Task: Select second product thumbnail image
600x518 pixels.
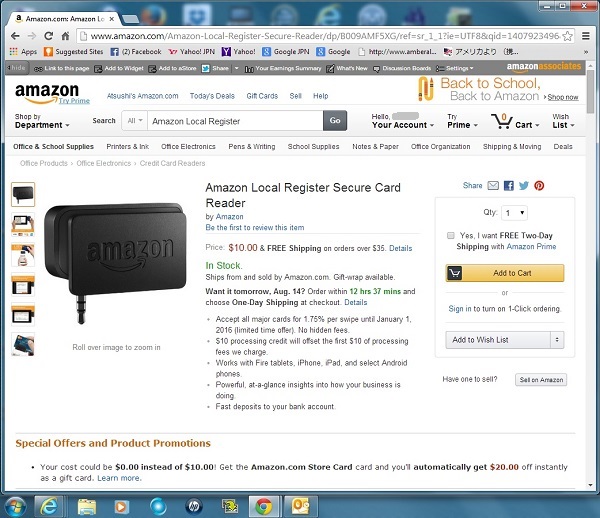Action: [x=23, y=225]
